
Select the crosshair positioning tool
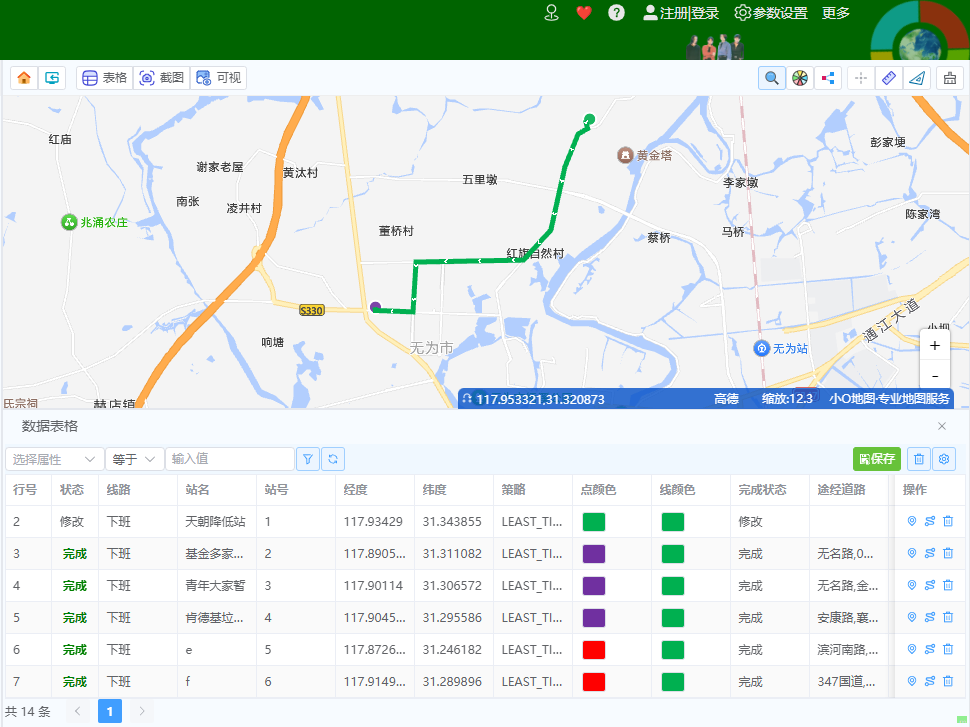pyautogui.click(x=861, y=78)
